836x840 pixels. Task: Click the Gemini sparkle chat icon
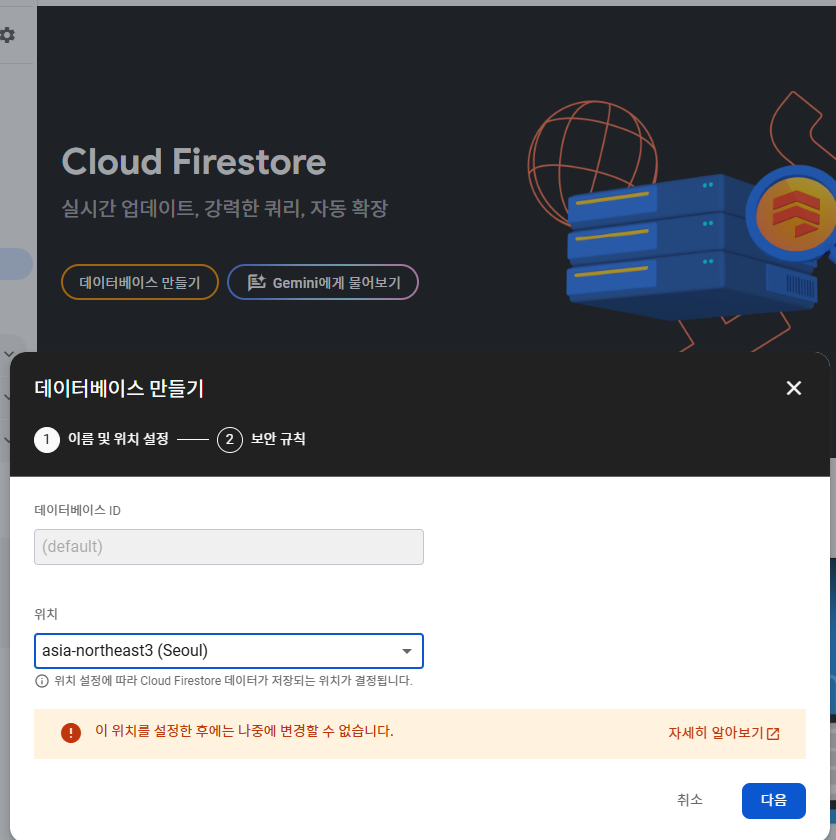(x=257, y=282)
